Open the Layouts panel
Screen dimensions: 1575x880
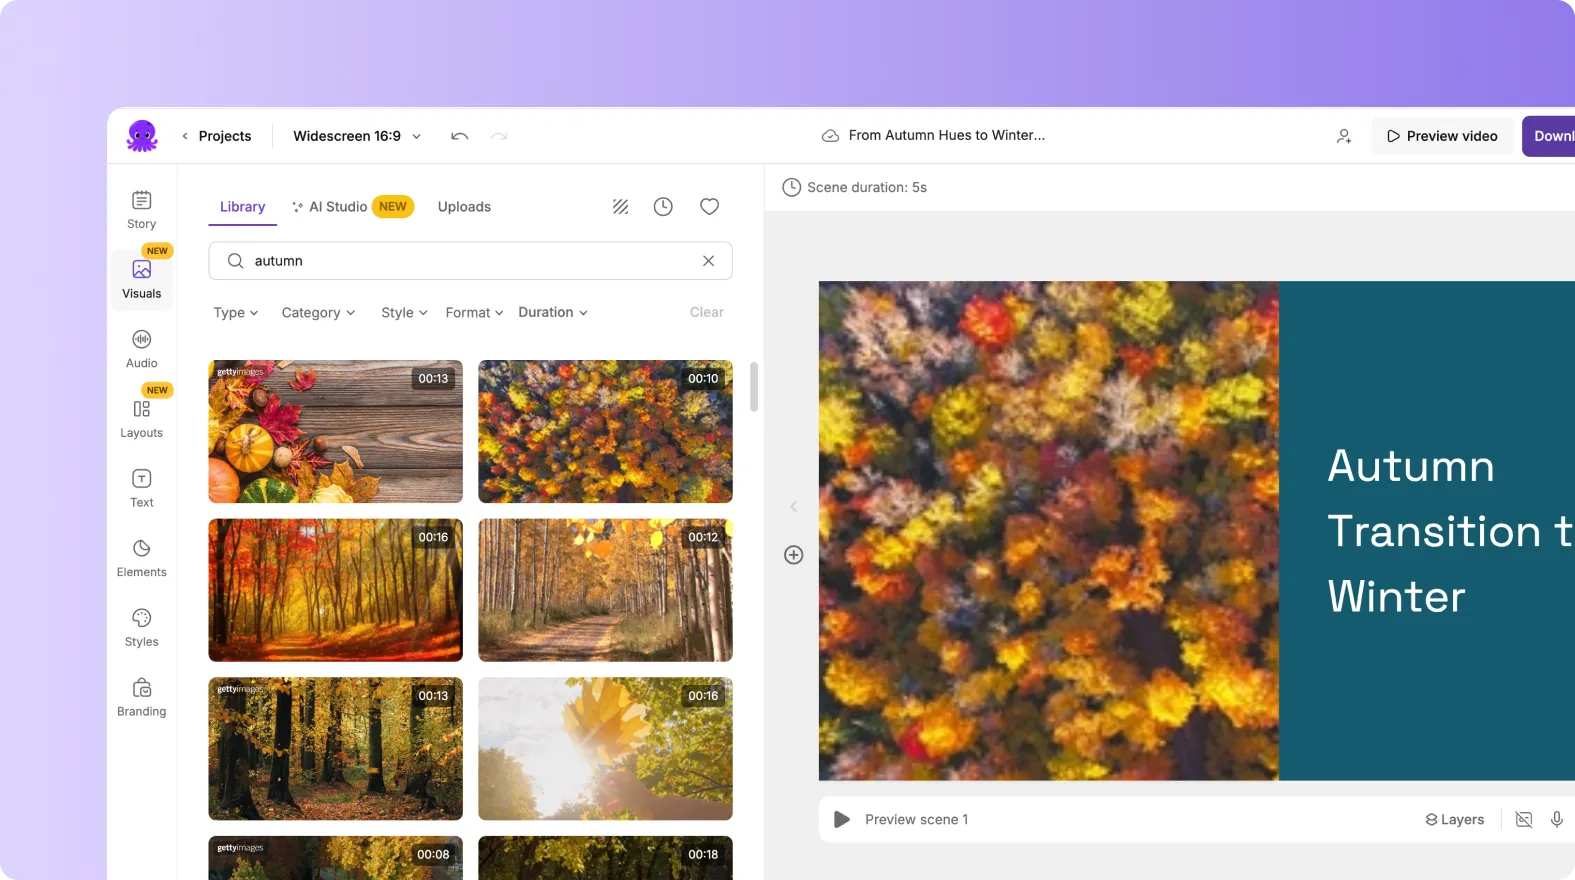tap(141, 418)
